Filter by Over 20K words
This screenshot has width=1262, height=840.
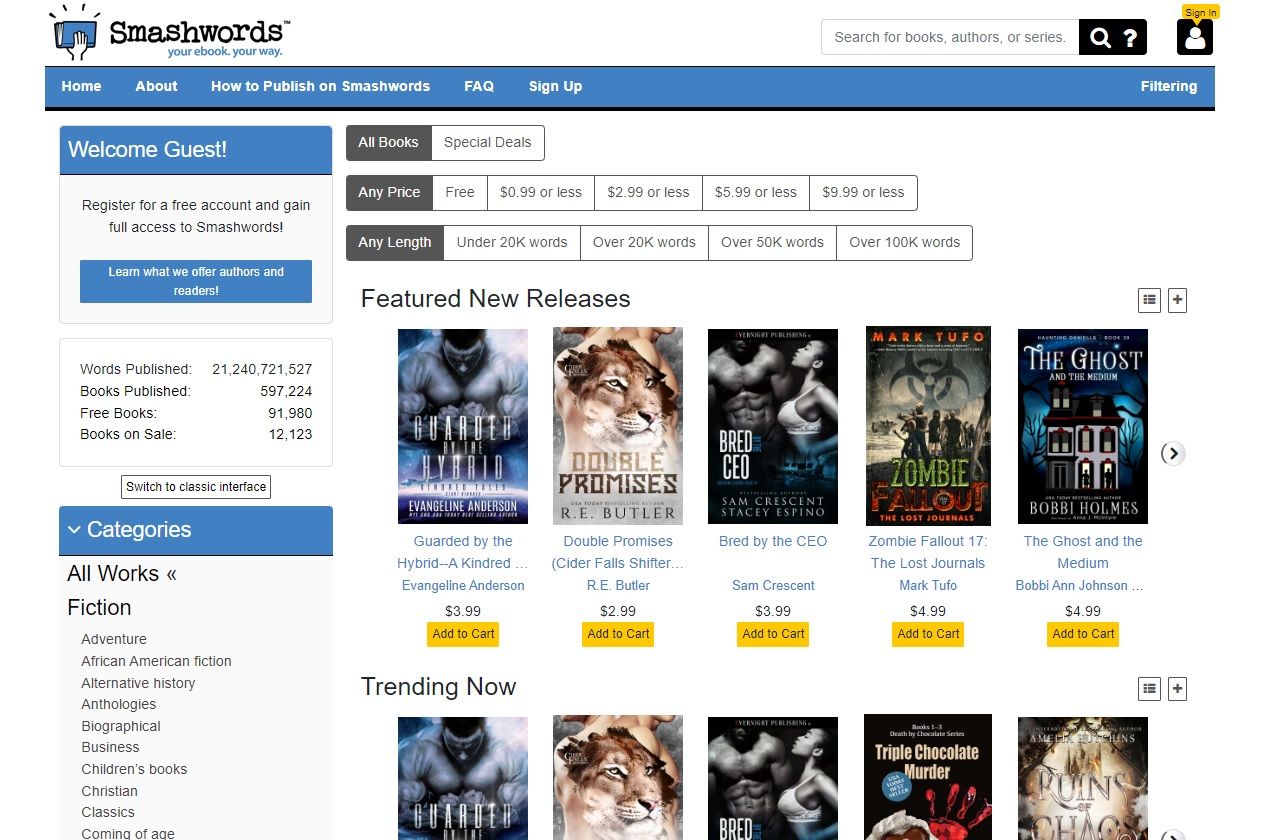tap(644, 242)
